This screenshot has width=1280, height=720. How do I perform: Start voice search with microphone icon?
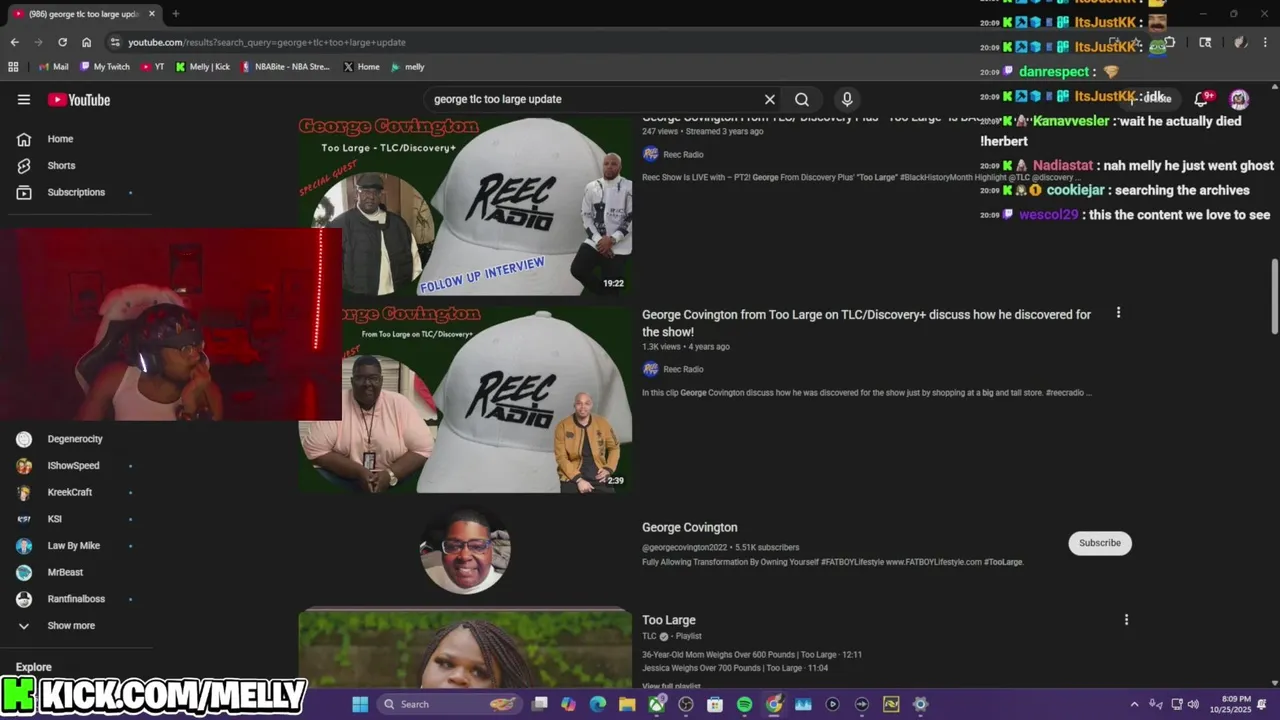pos(847,99)
